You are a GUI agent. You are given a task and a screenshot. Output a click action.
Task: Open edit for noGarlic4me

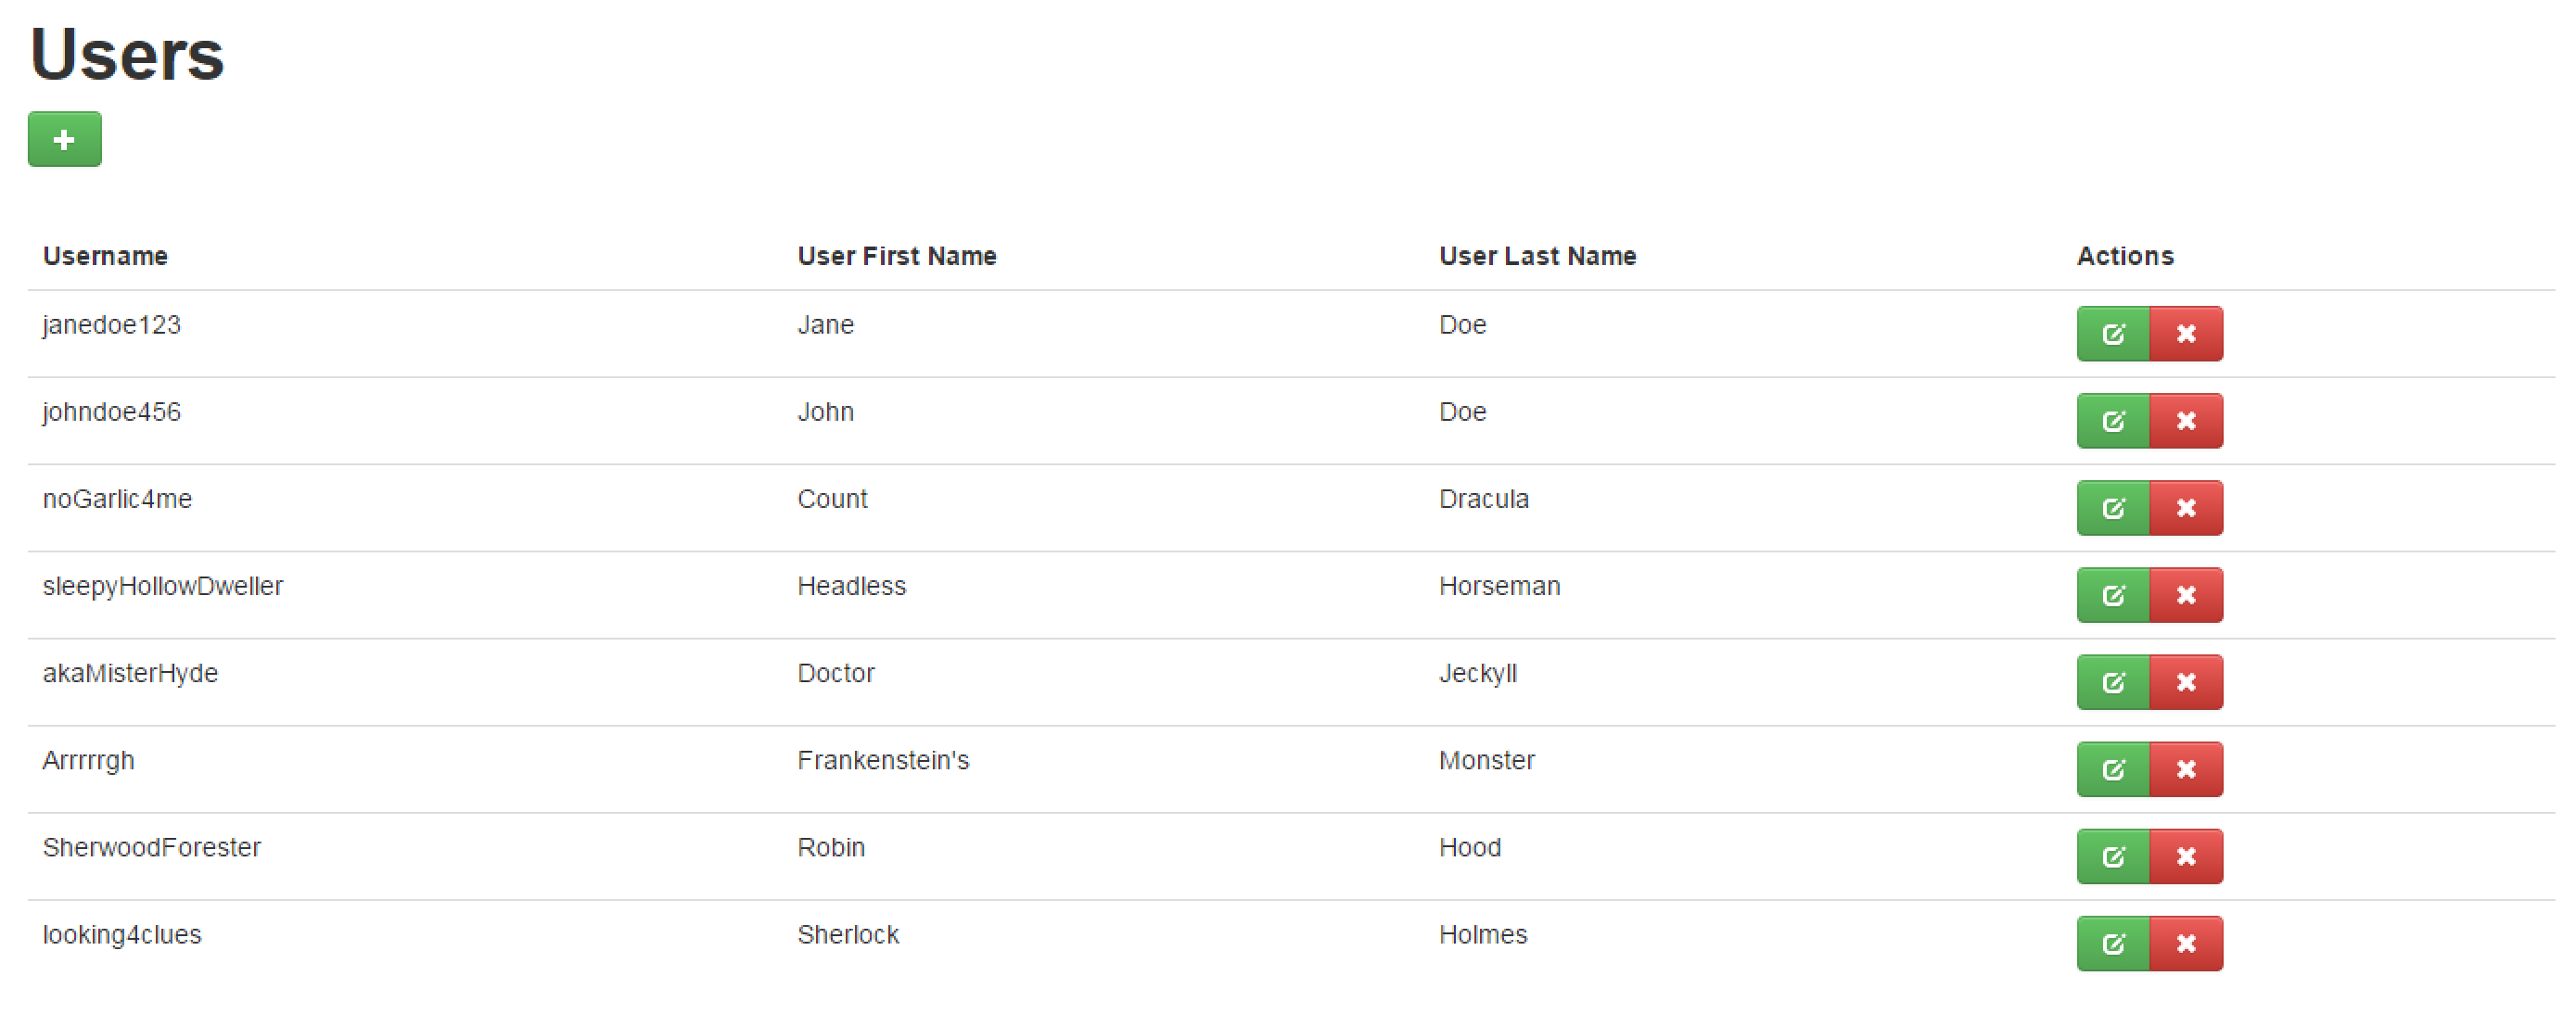(2113, 508)
